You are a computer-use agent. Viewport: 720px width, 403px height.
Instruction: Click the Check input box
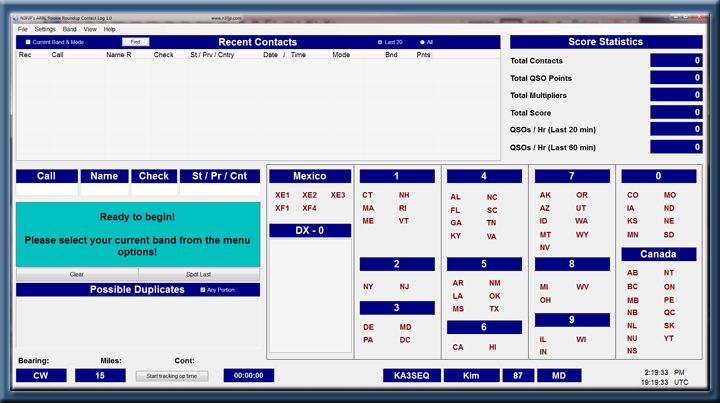(x=154, y=190)
